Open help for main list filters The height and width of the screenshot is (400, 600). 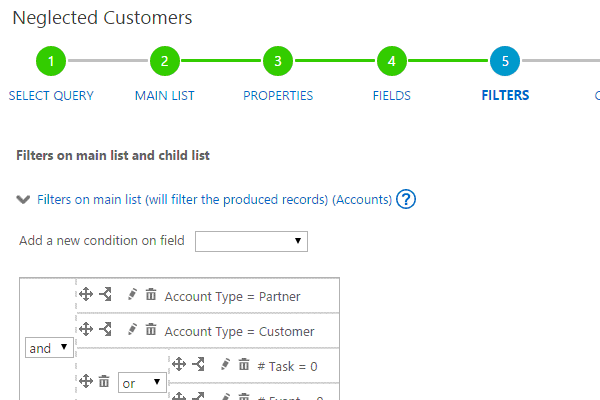coord(406,199)
